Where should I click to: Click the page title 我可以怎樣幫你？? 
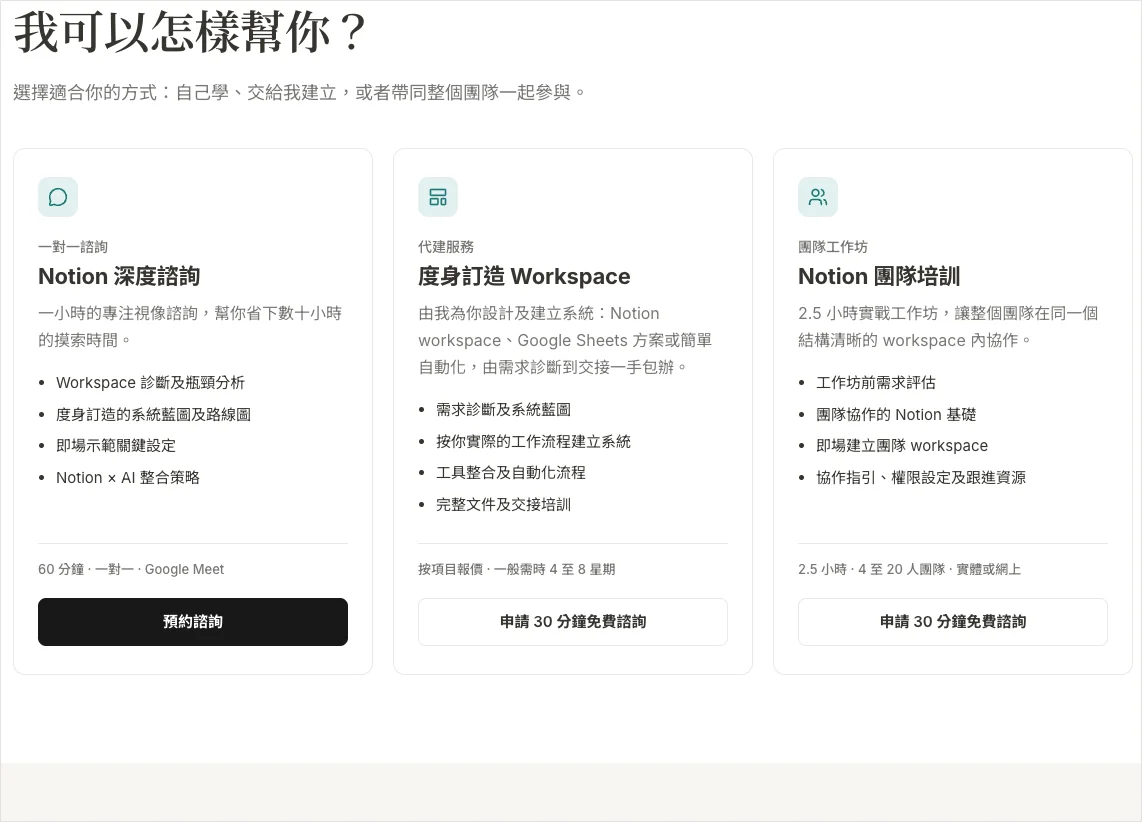coord(189,32)
